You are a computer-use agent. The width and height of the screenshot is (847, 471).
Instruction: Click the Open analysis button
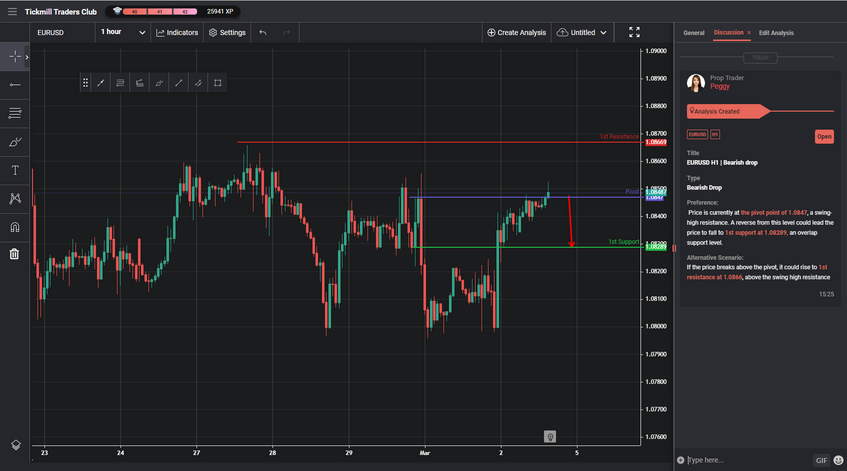824,137
